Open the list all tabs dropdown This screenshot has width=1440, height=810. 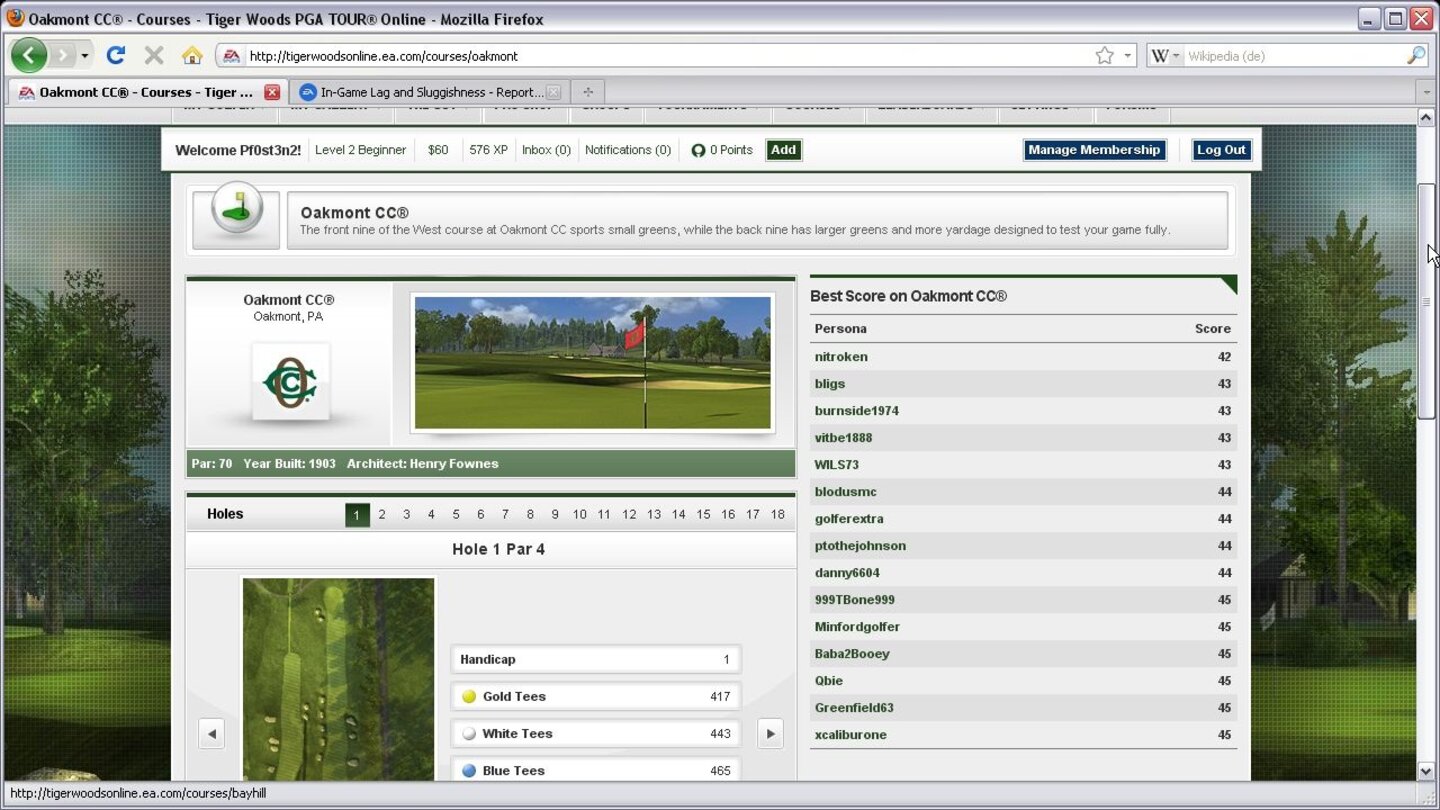(x=1427, y=92)
